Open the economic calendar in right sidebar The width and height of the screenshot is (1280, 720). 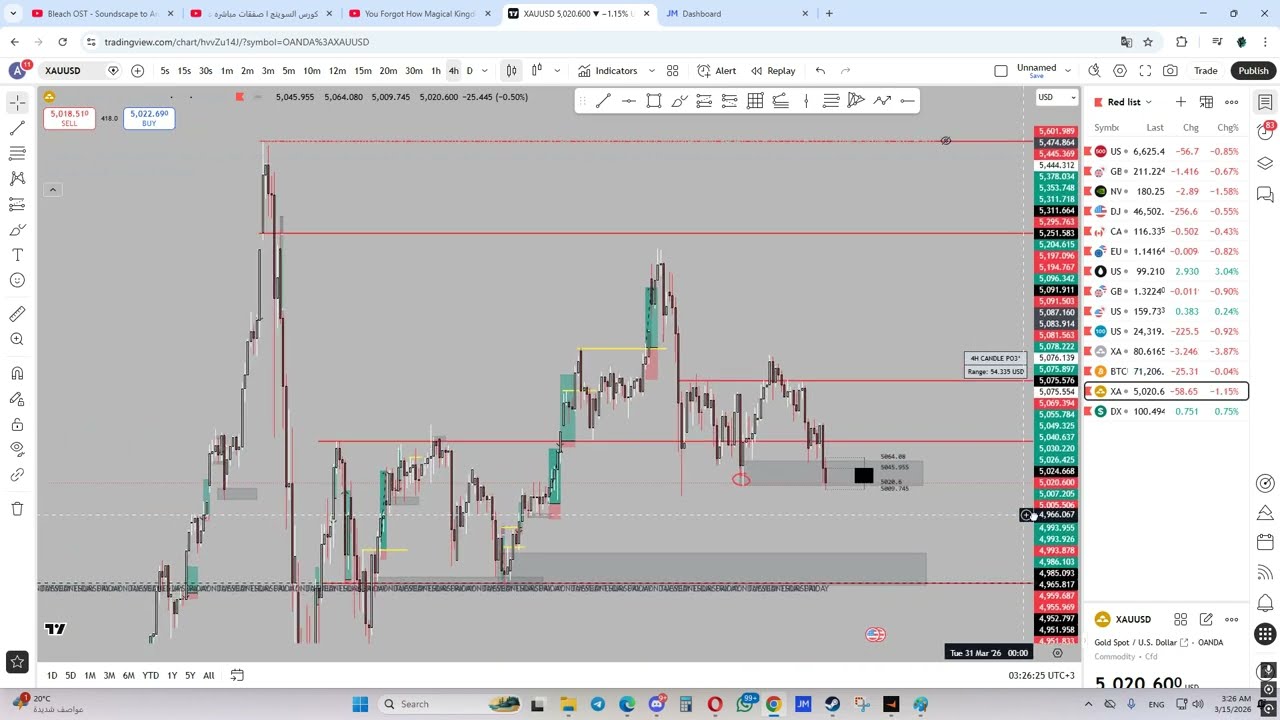(1265, 542)
